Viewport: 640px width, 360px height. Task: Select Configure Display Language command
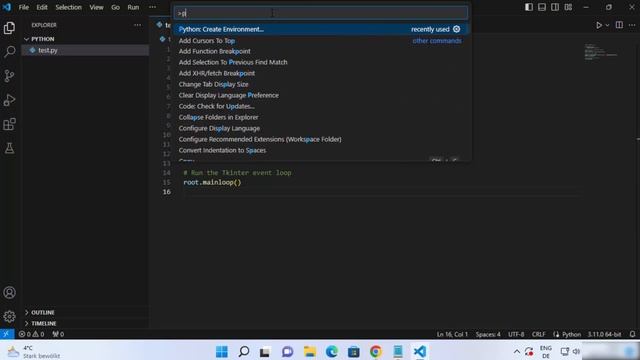[x=321, y=129]
